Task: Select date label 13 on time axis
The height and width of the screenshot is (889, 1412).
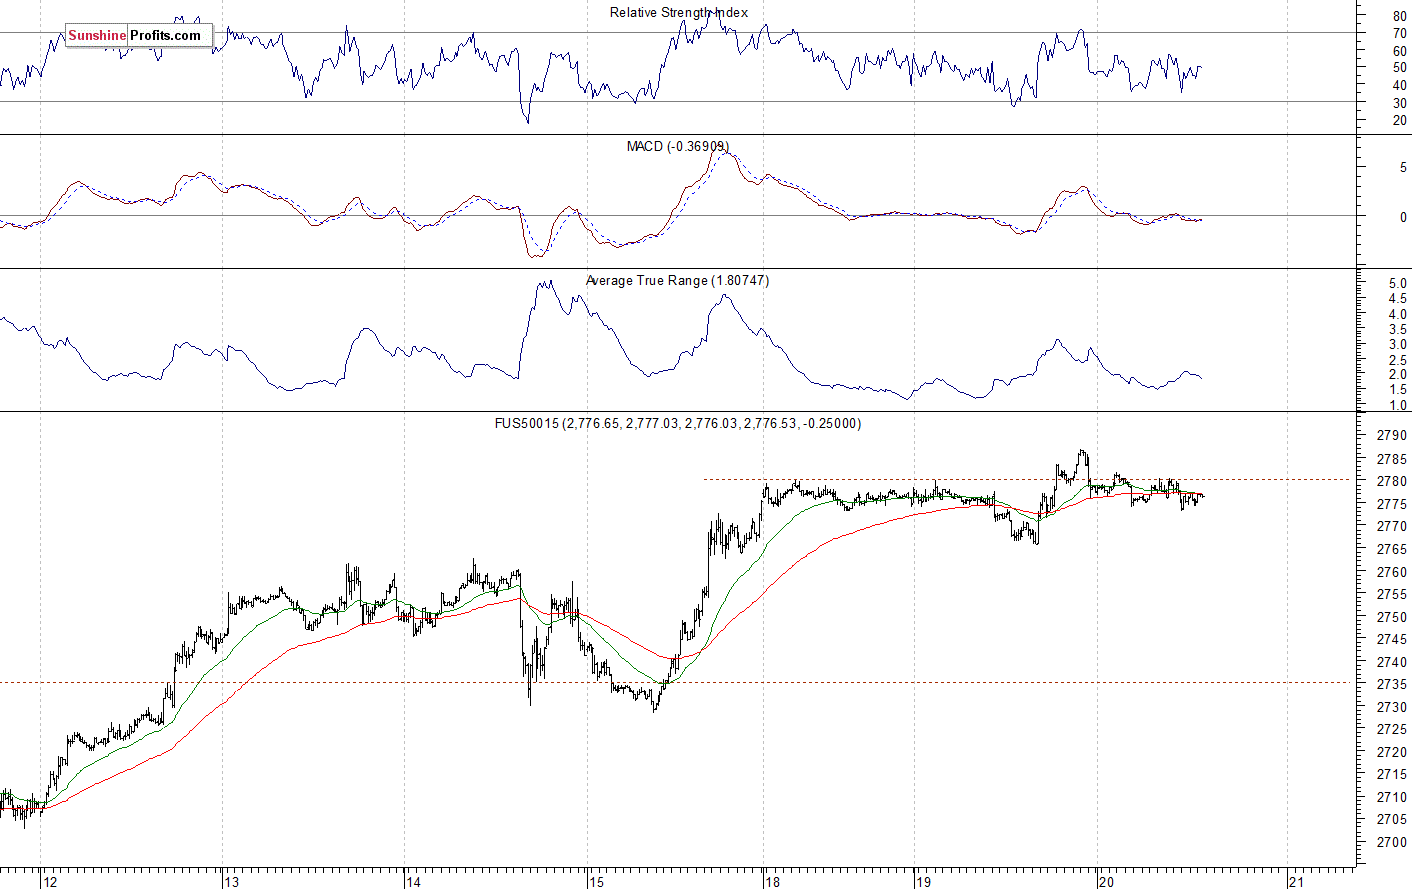Action: 231,882
